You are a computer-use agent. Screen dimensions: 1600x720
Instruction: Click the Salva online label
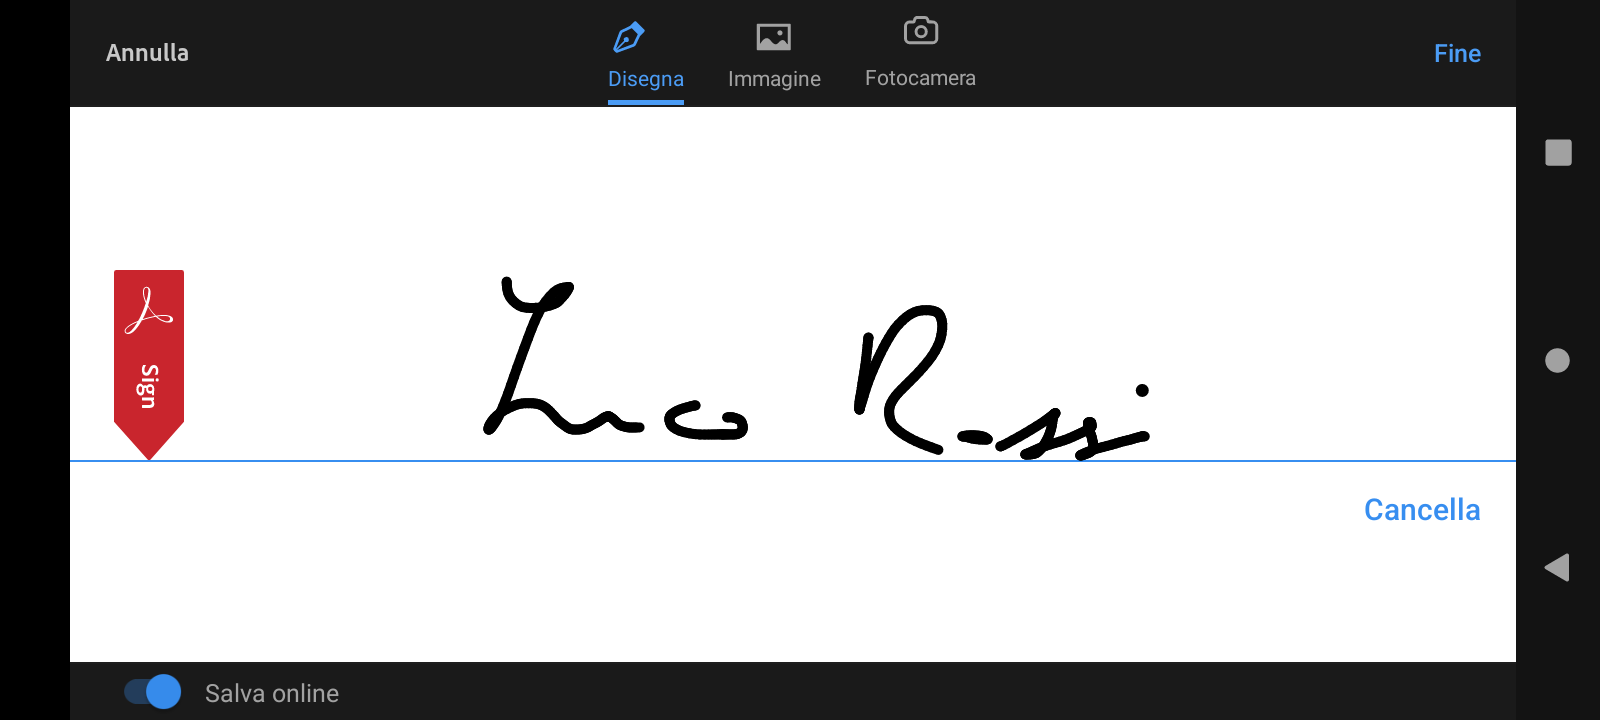272,693
